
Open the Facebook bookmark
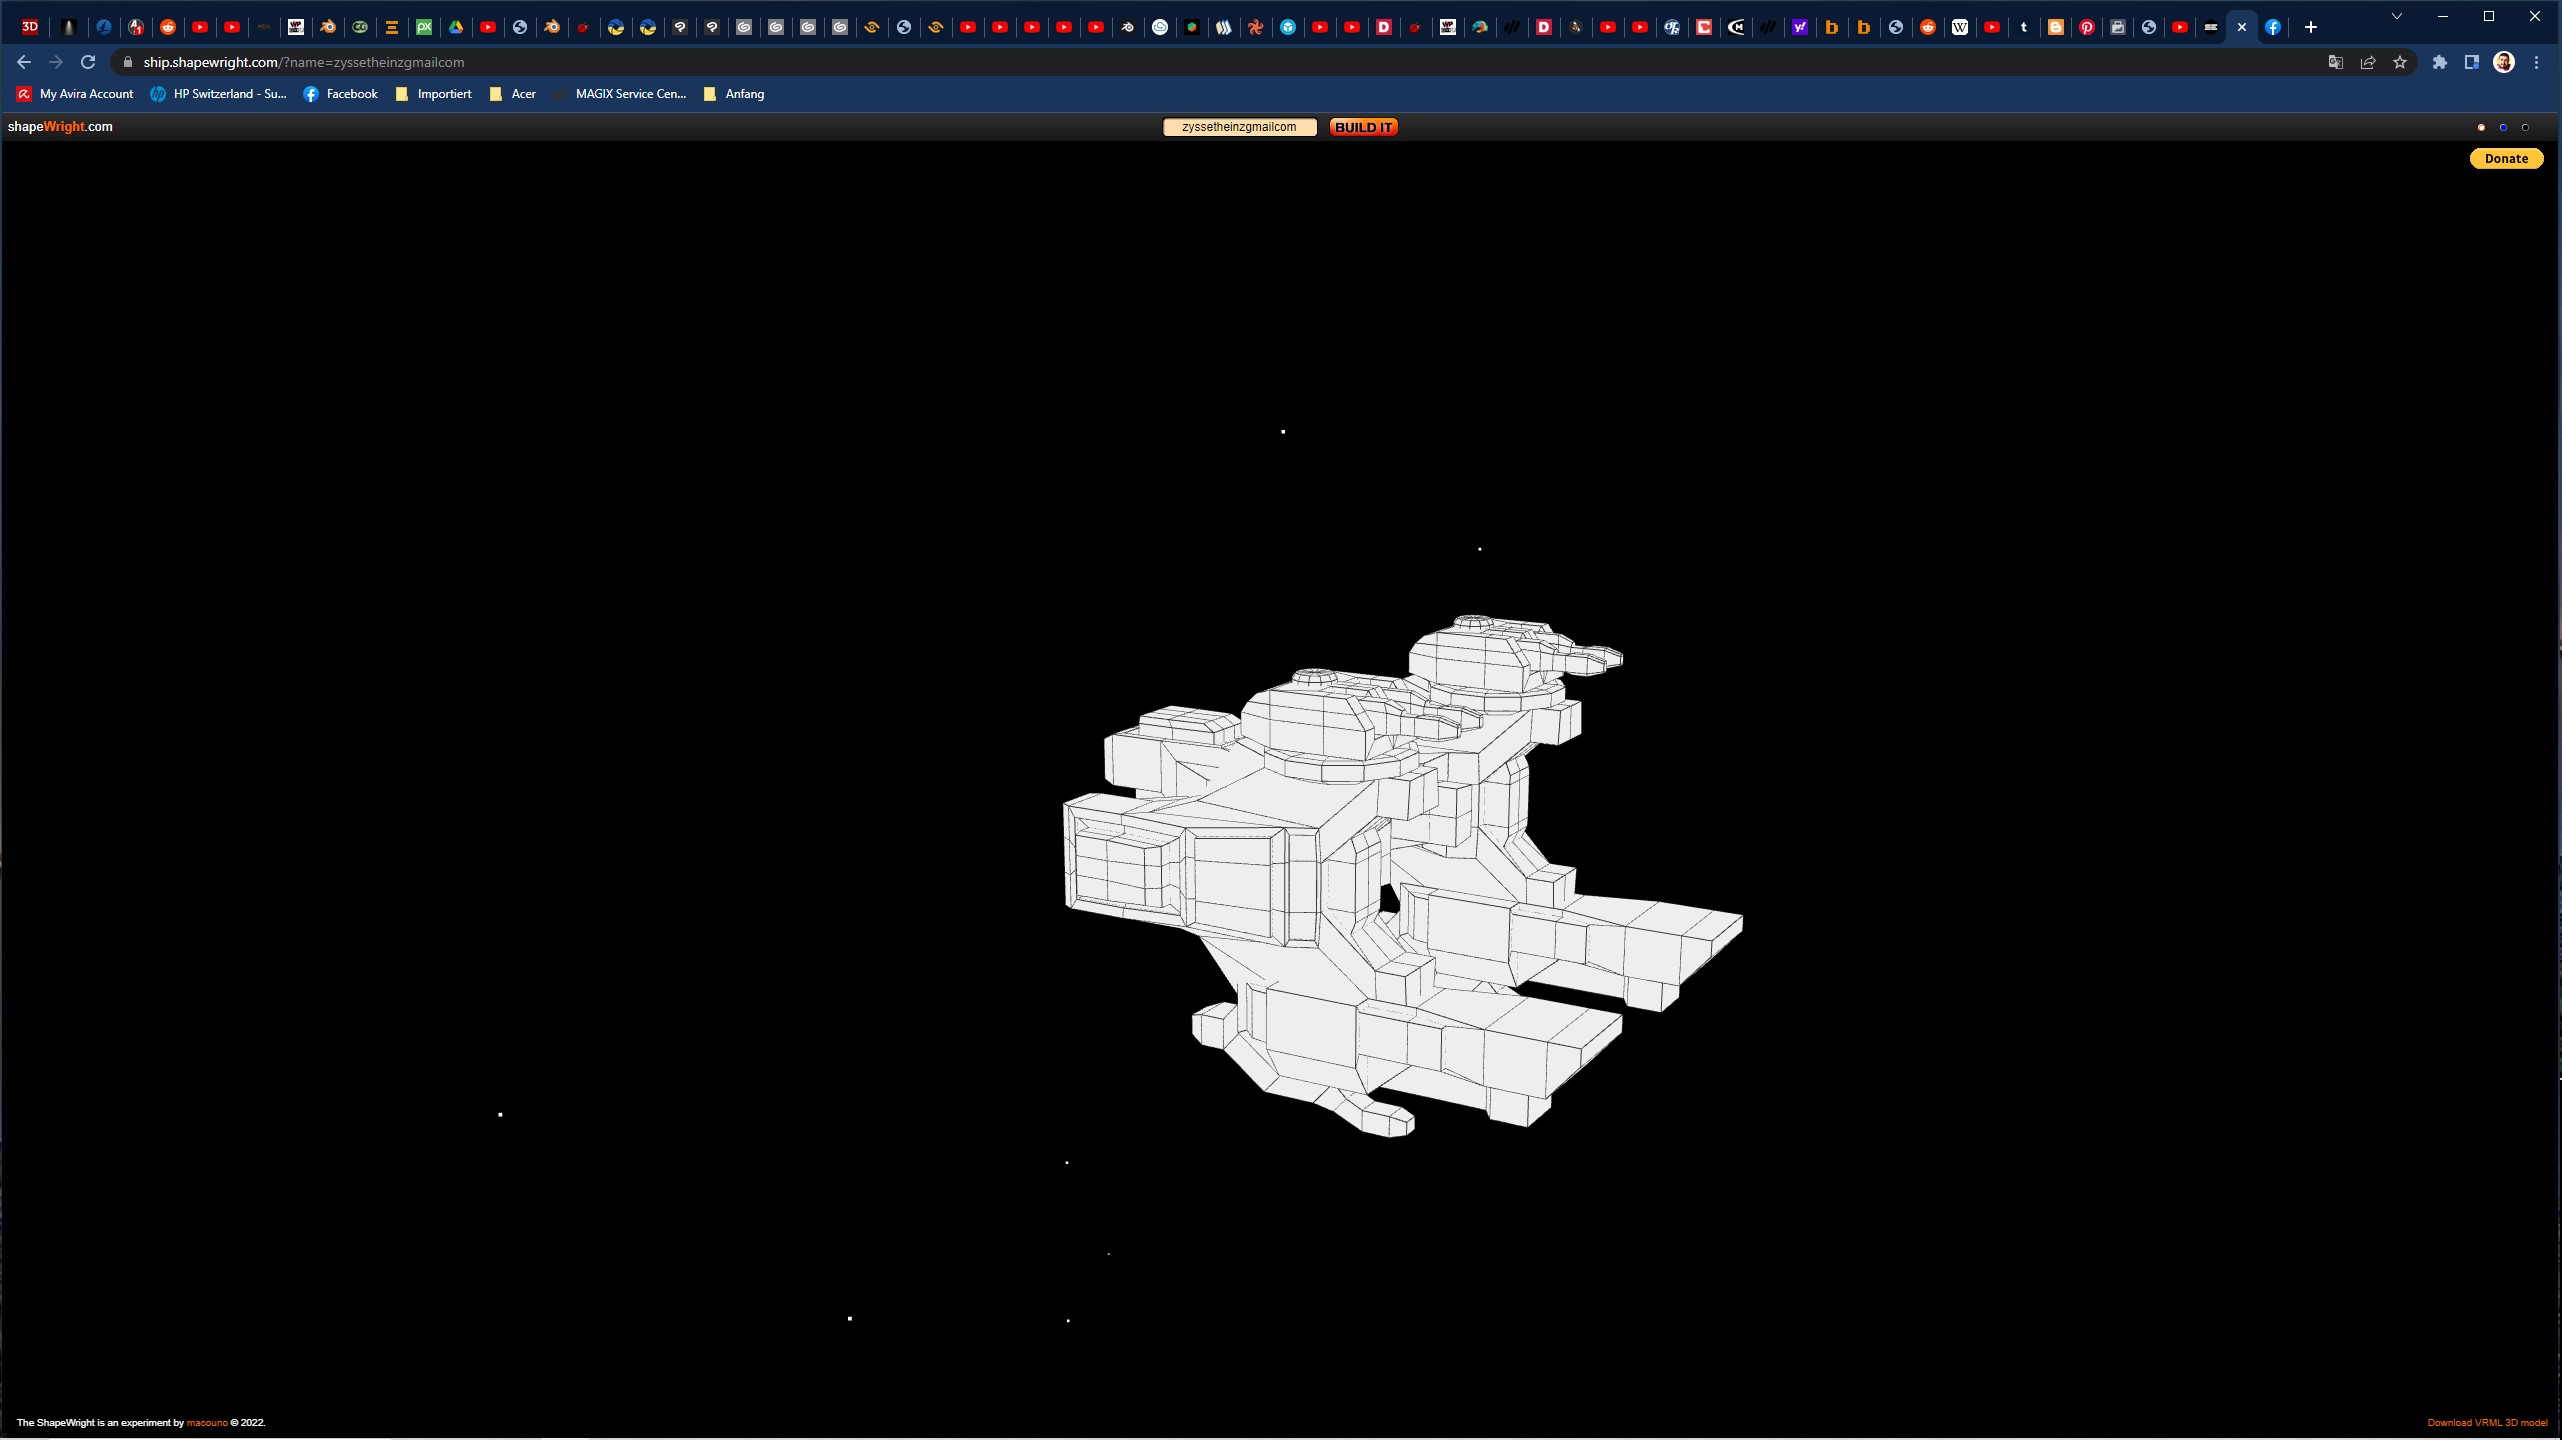pyautogui.click(x=341, y=94)
